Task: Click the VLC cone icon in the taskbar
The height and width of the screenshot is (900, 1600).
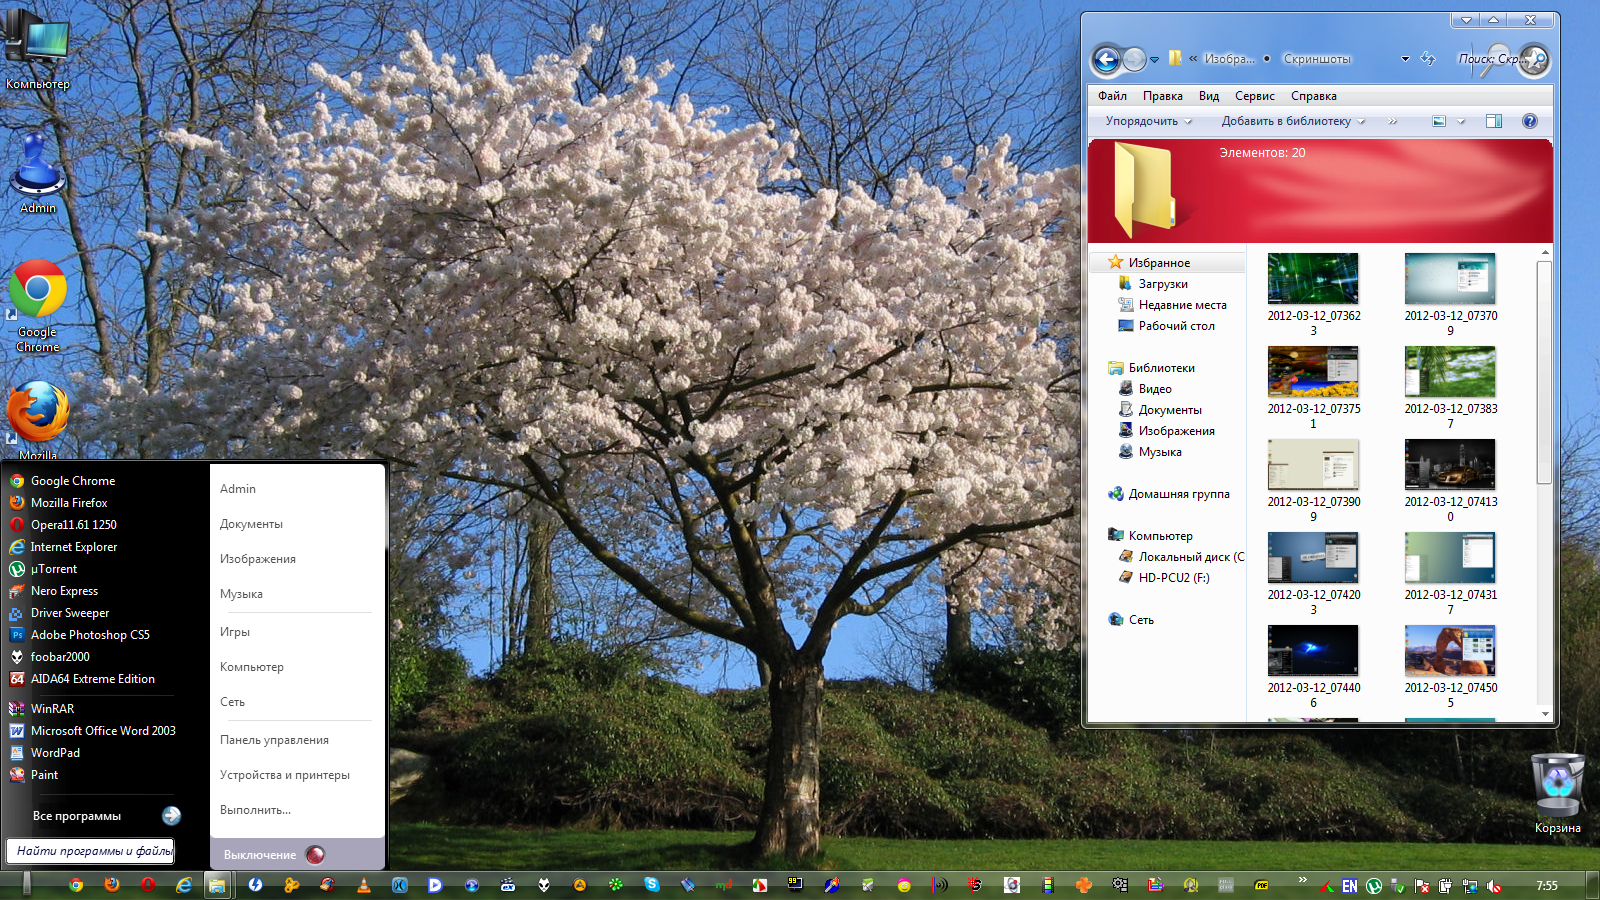Action: (x=364, y=885)
